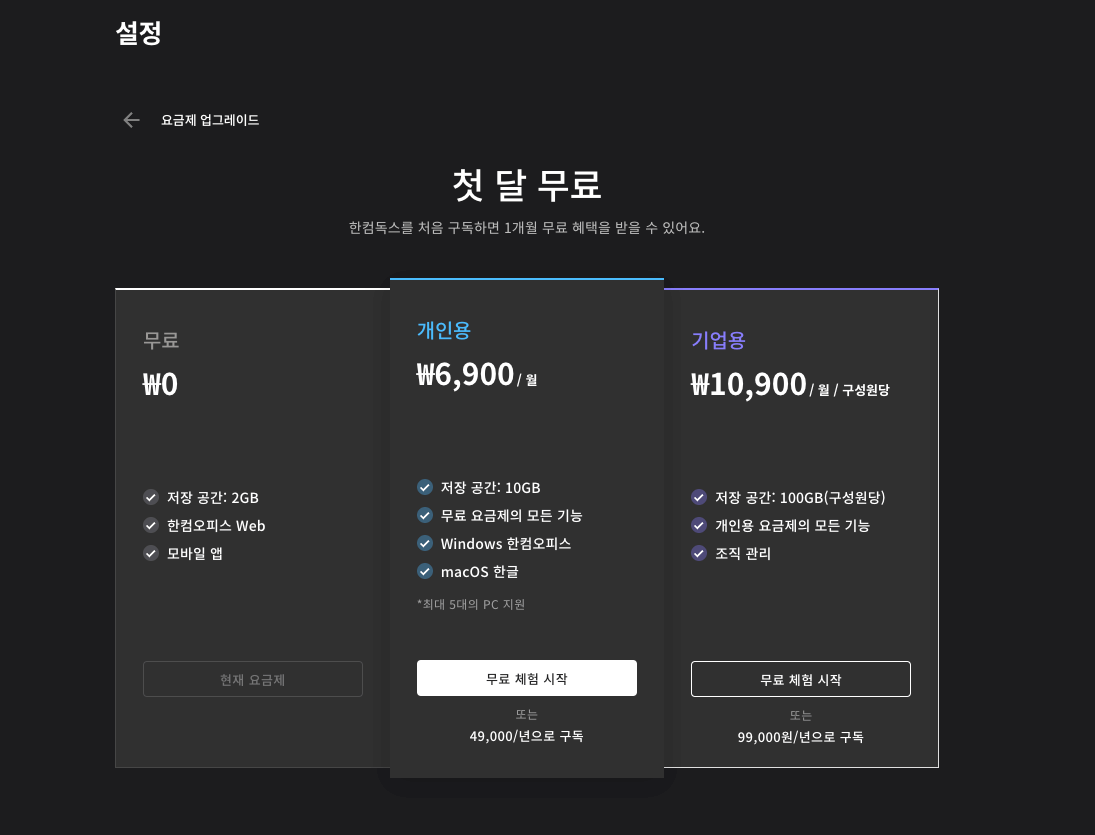The image size is (1095, 835).
Task: Click the 요금제 업그레이드 label
Action: pos(211,119)
